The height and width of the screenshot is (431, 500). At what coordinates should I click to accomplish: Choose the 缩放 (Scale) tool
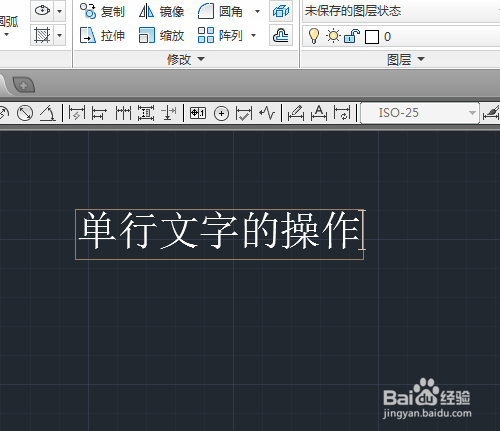[x=161, y=35]
